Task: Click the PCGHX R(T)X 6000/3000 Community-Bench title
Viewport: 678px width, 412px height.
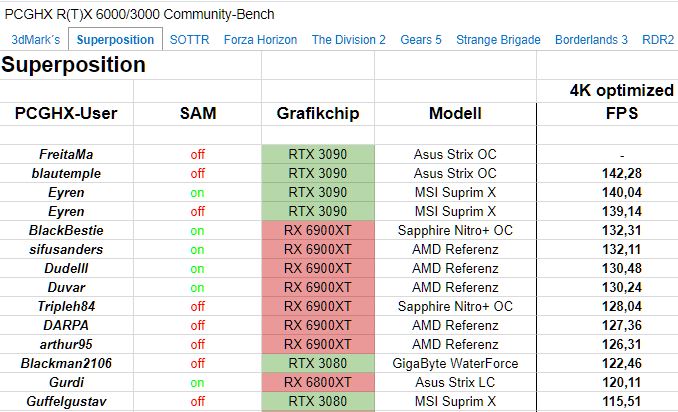Action: [x=139, y=14]
